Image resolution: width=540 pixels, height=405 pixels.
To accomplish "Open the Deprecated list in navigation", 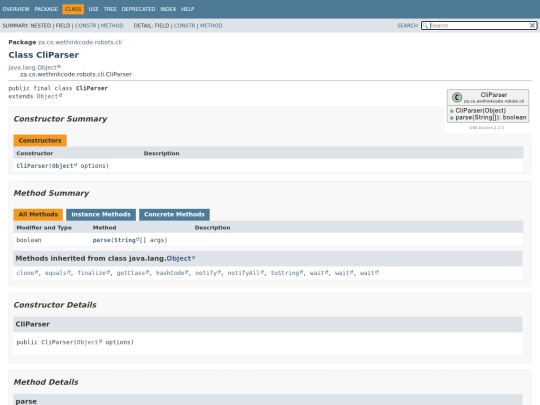I will tap(138, 9).
